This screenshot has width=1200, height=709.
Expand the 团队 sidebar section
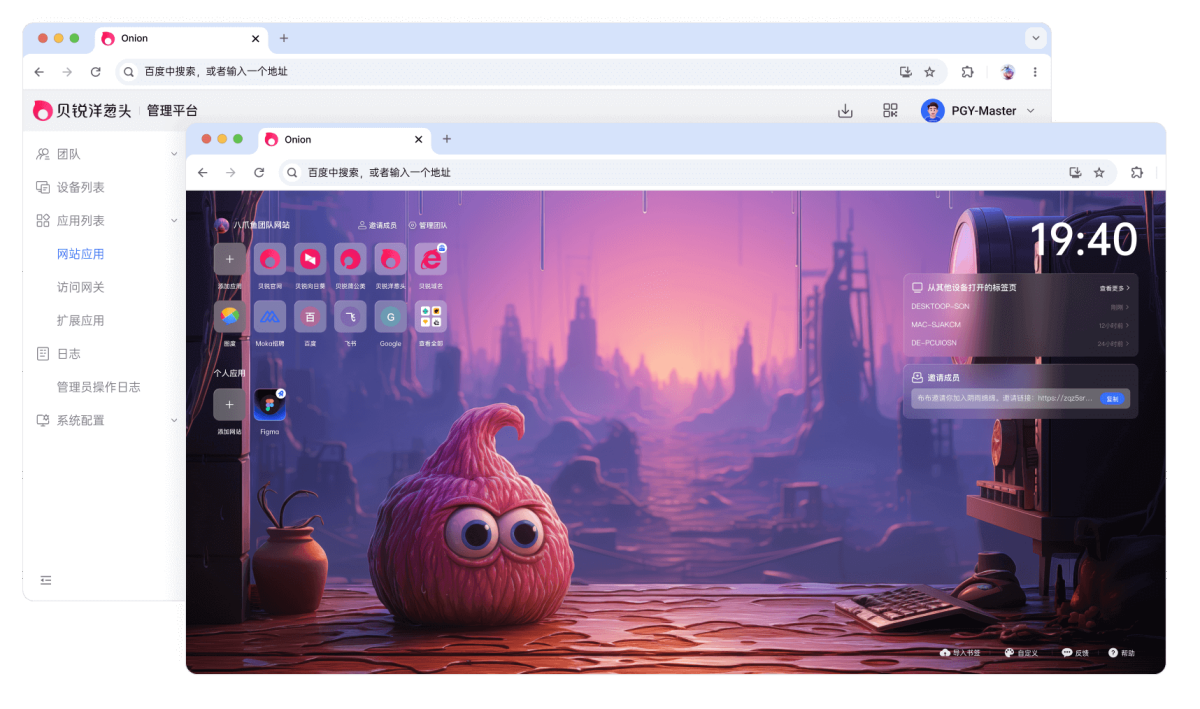point(107,154)
